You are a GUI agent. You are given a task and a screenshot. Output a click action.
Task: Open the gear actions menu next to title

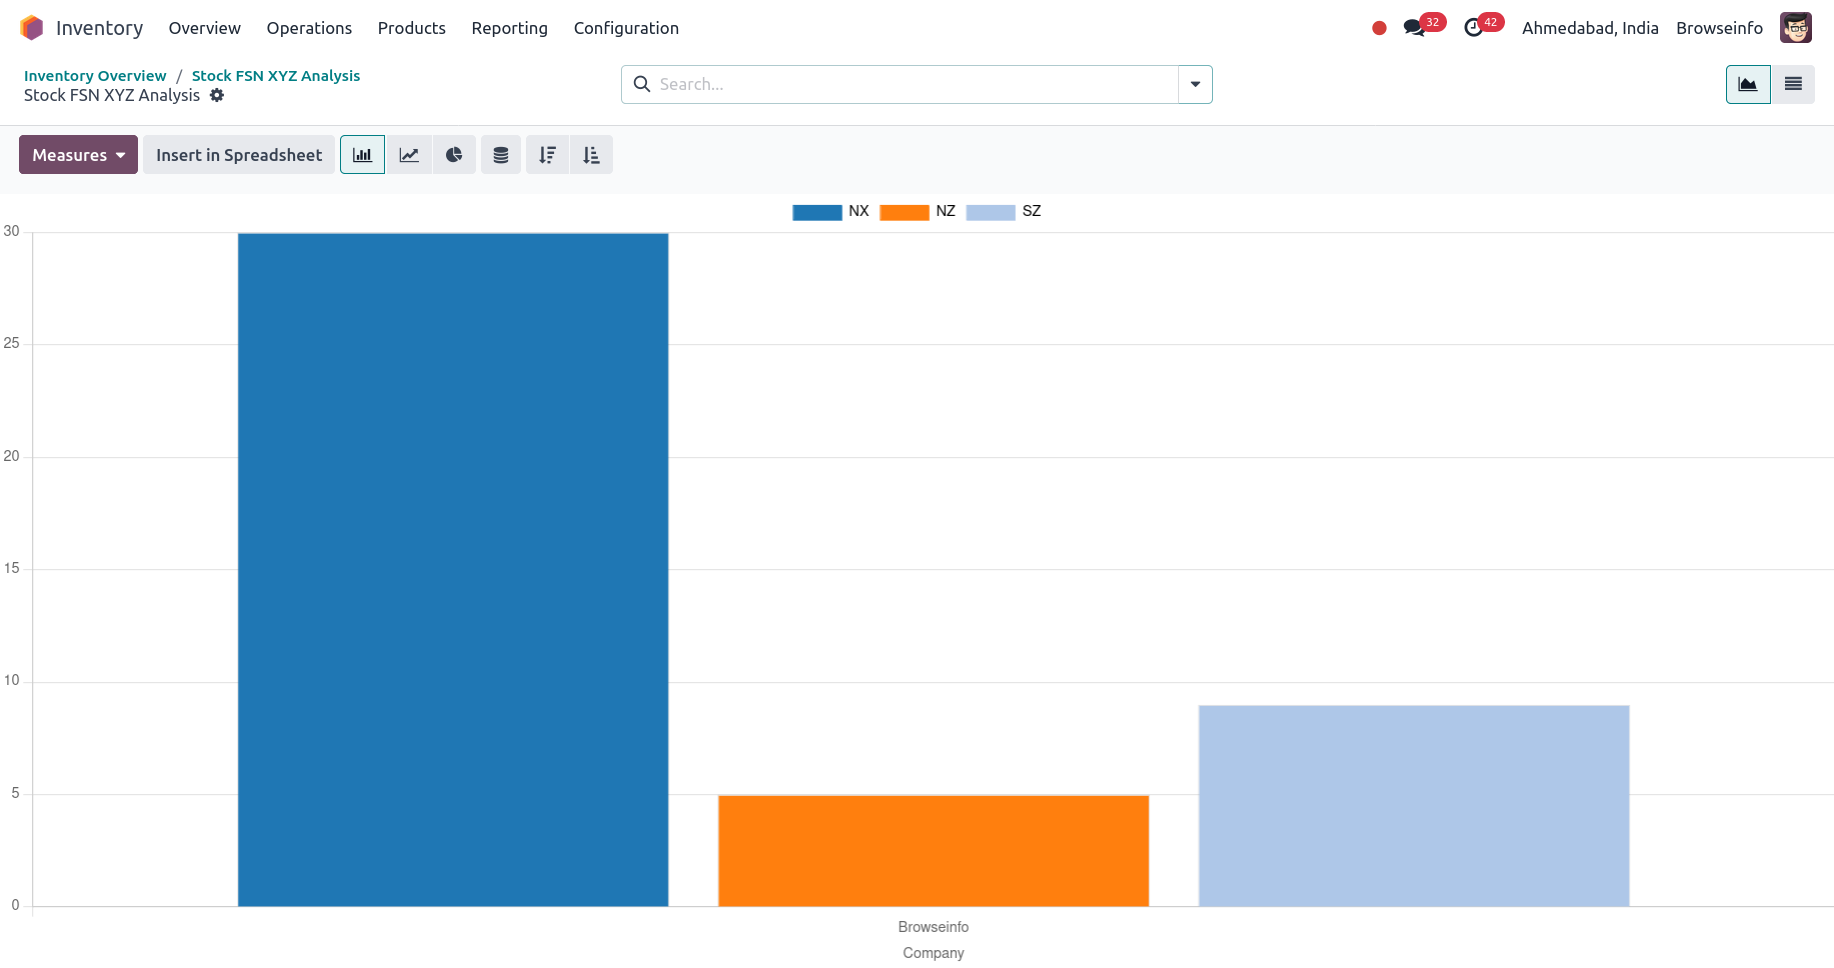(x=217, y=95)
